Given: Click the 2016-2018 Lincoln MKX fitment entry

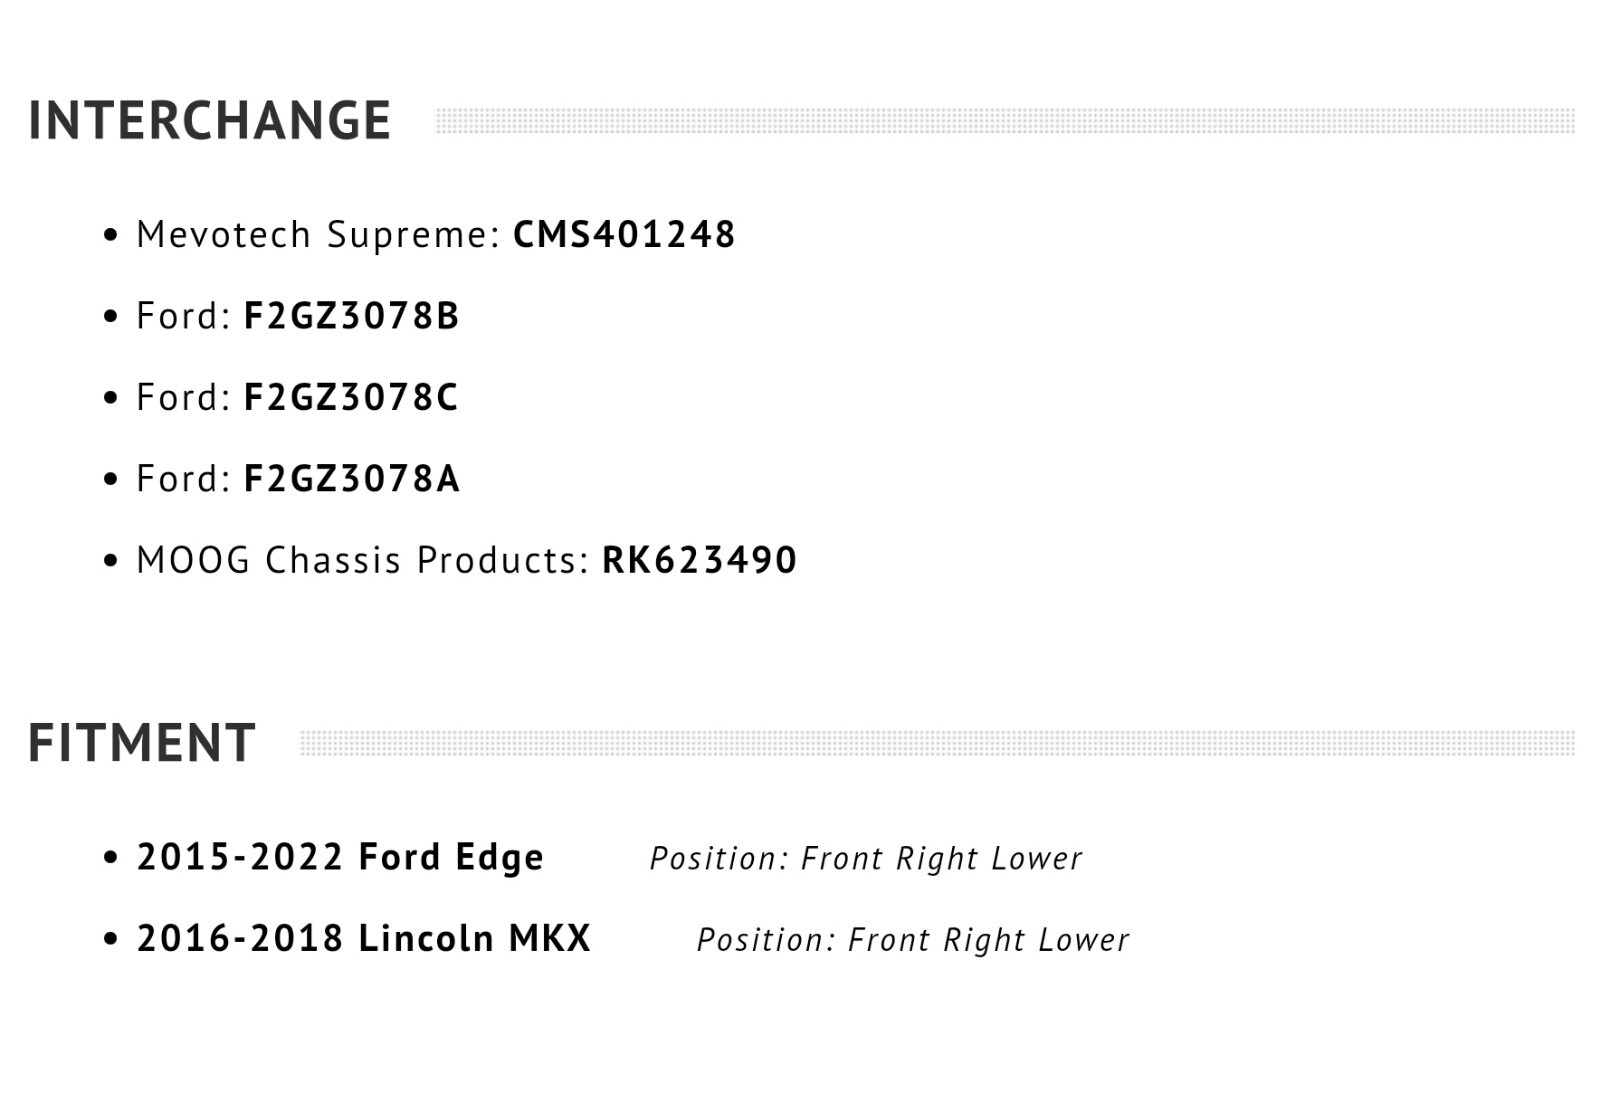Looking at the screenshot, I should (x=364, y=939).
